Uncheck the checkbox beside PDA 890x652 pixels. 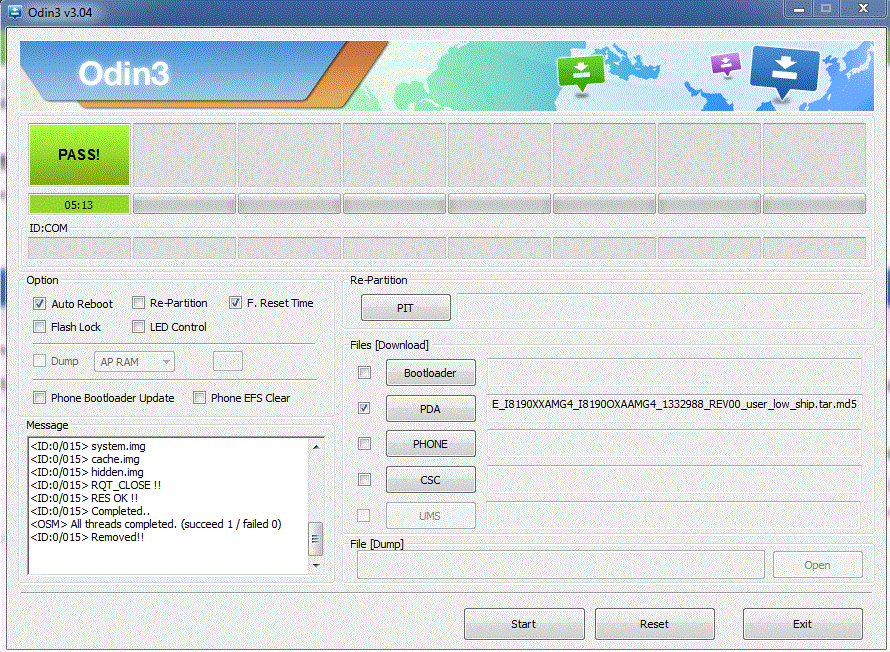point(364,408)
